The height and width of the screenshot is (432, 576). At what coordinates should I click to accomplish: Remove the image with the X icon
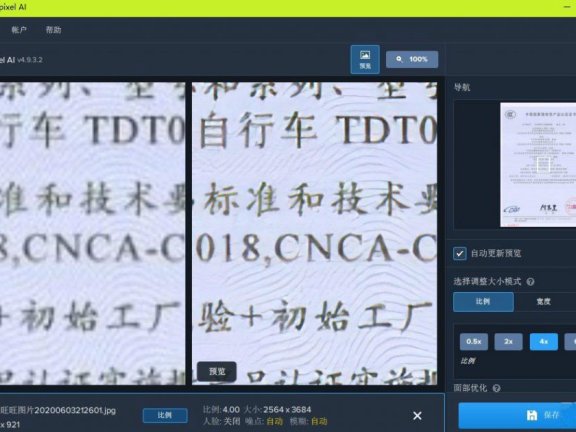[417, 415]
